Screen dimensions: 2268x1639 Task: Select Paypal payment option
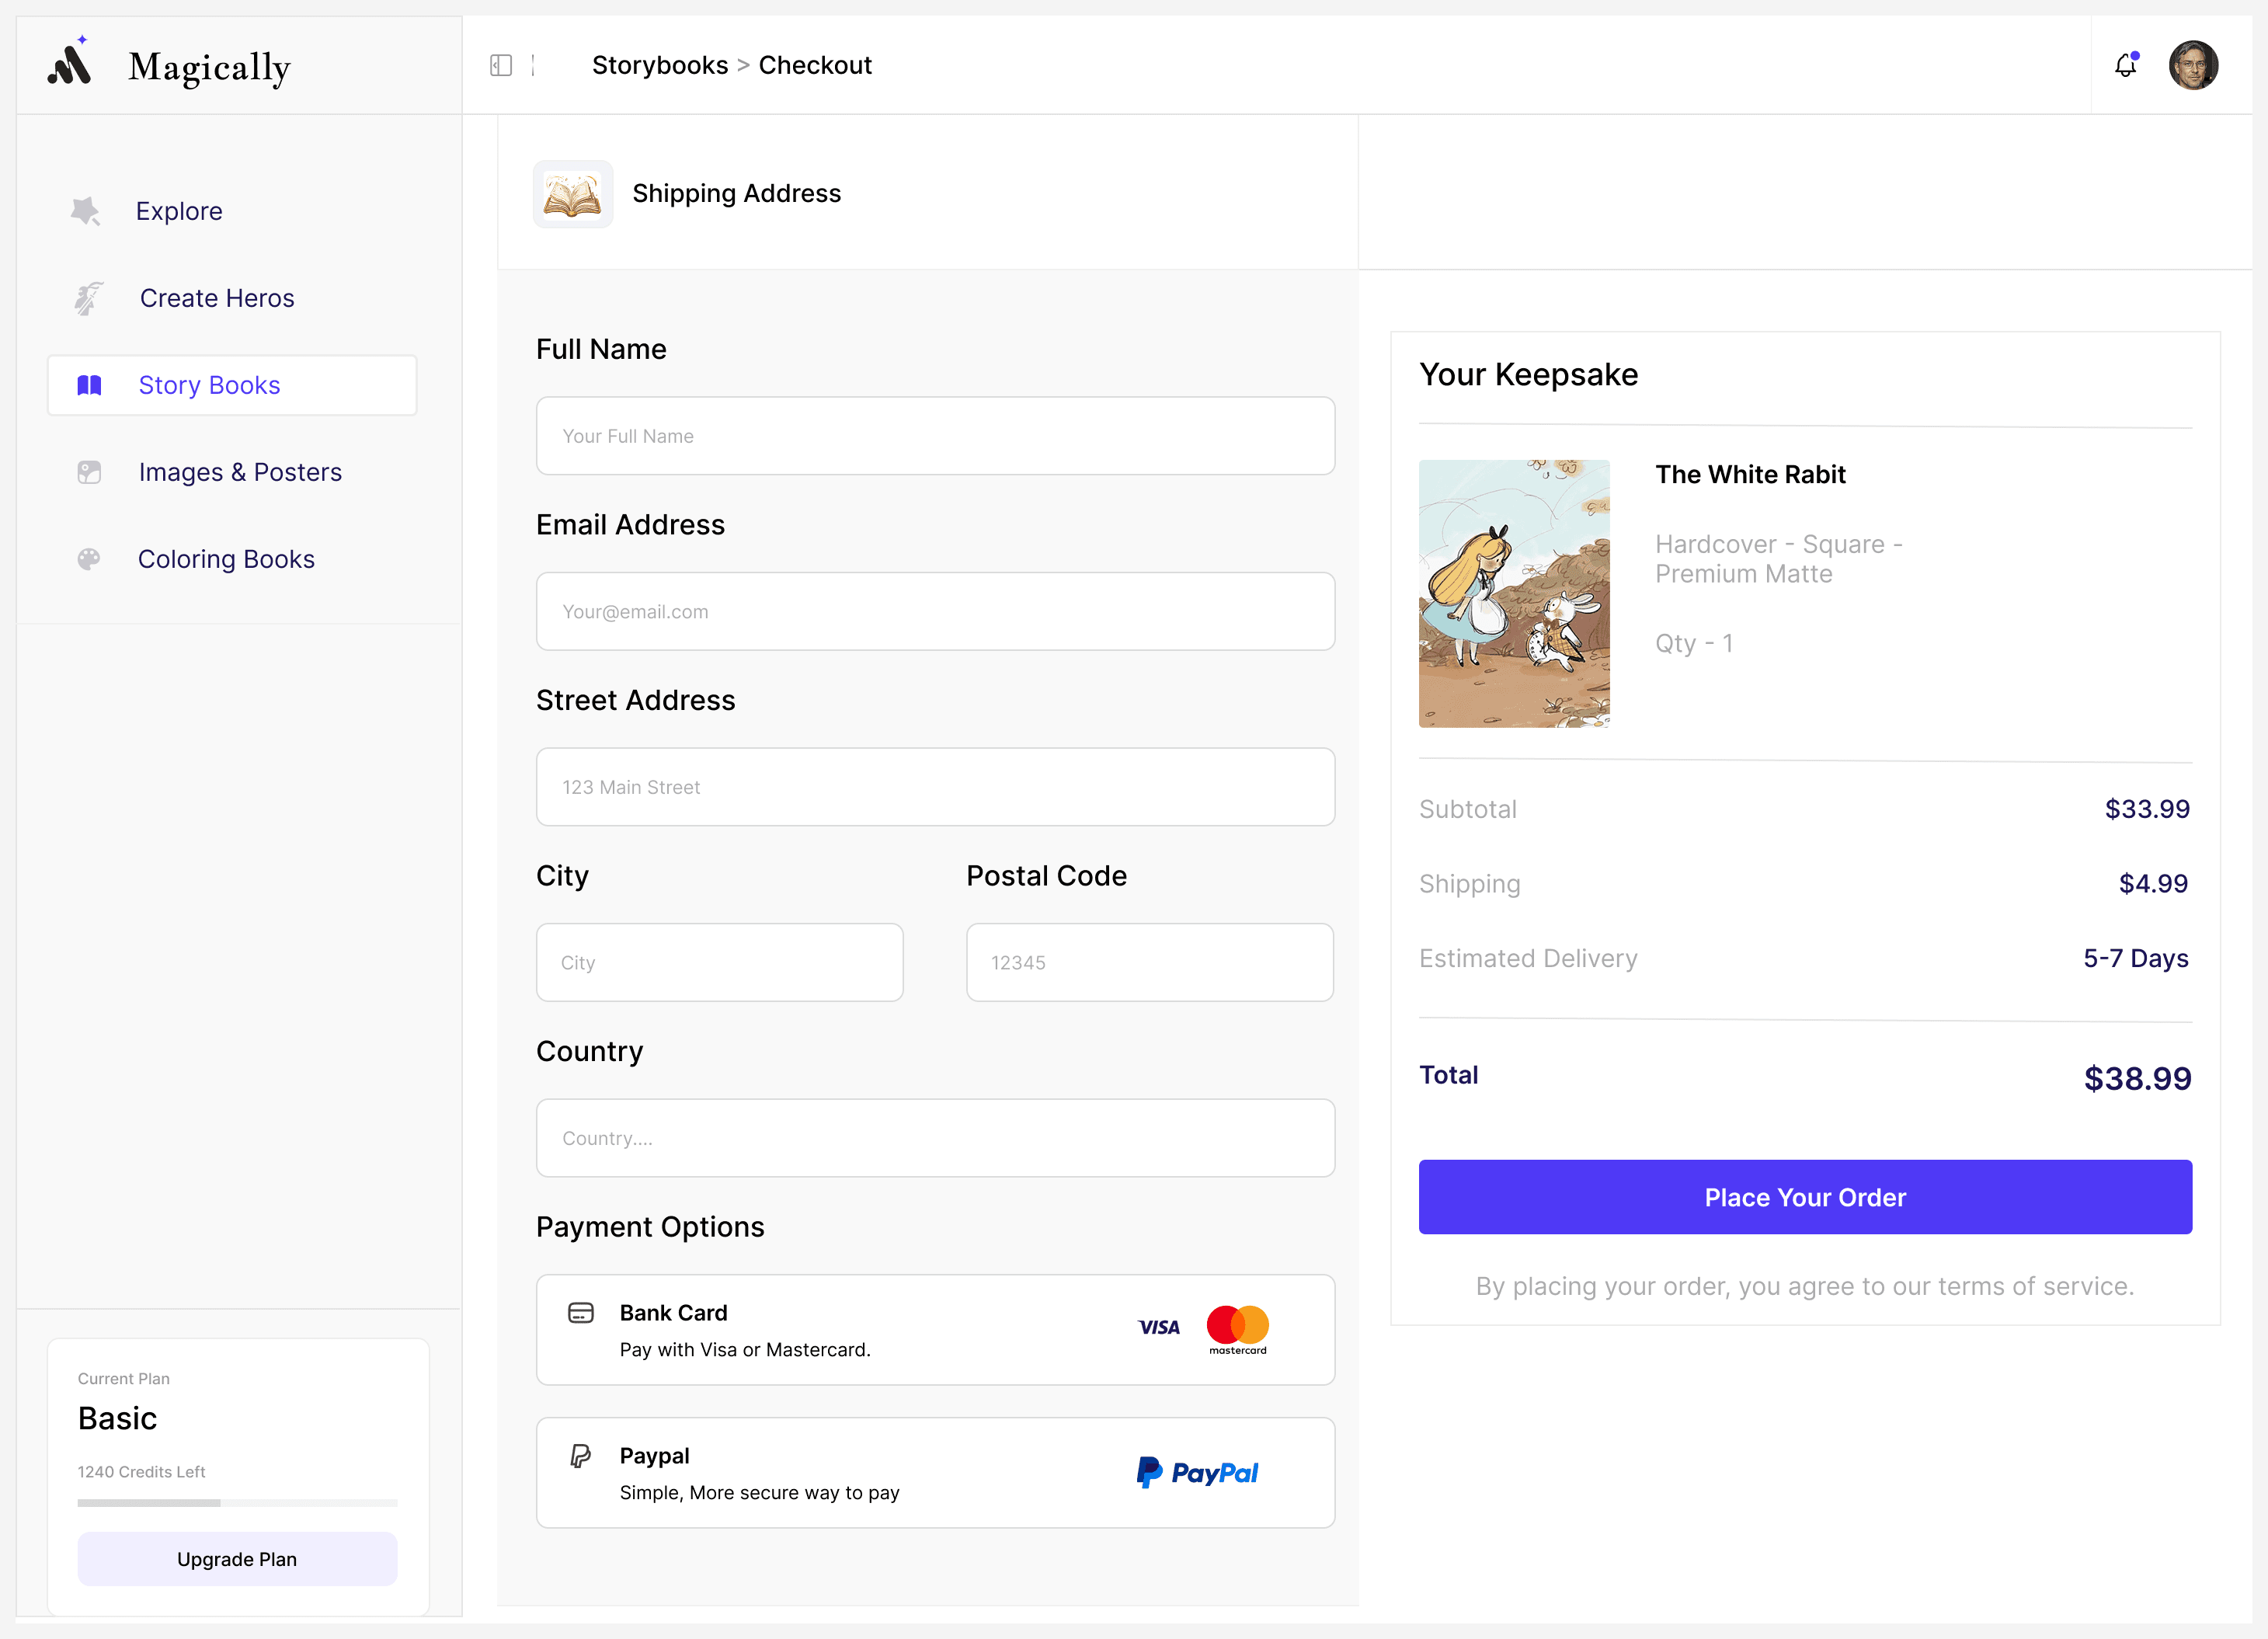click(935, 1472)
